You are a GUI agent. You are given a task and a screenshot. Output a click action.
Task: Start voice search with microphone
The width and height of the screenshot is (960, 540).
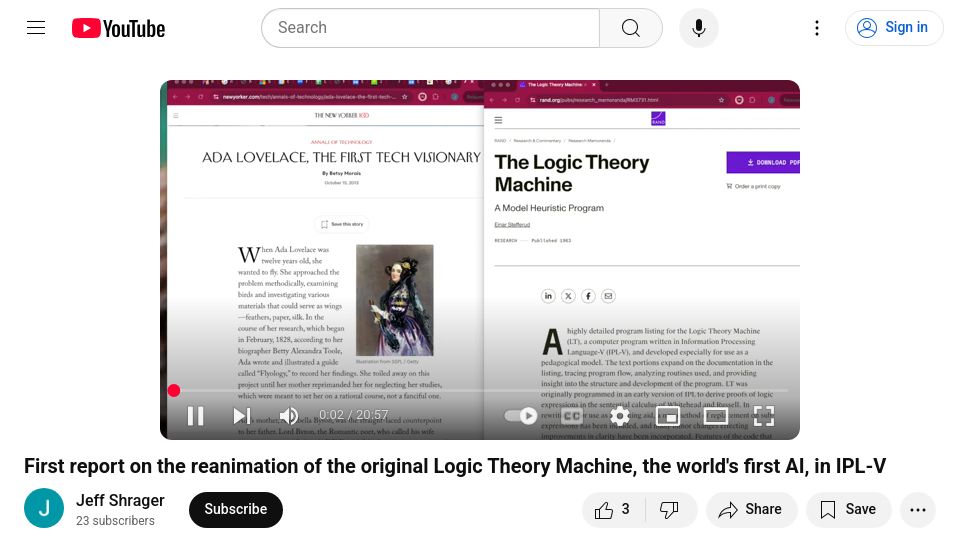699,28
